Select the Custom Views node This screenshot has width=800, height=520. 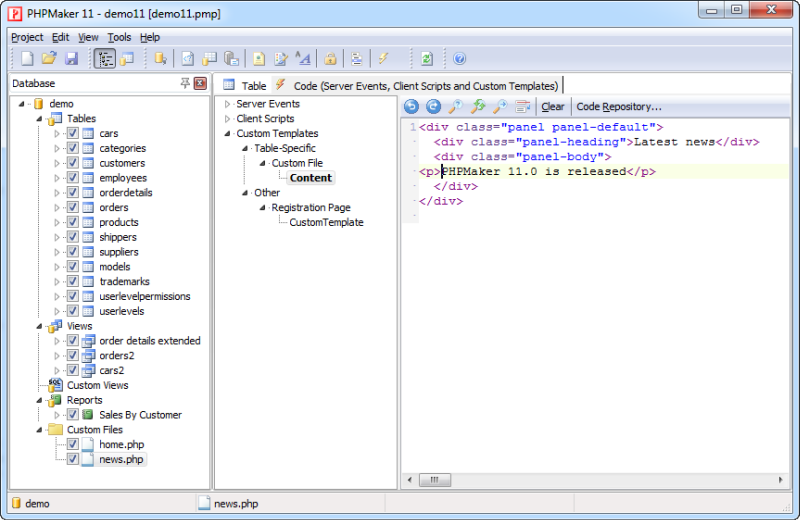click(97, 385)
